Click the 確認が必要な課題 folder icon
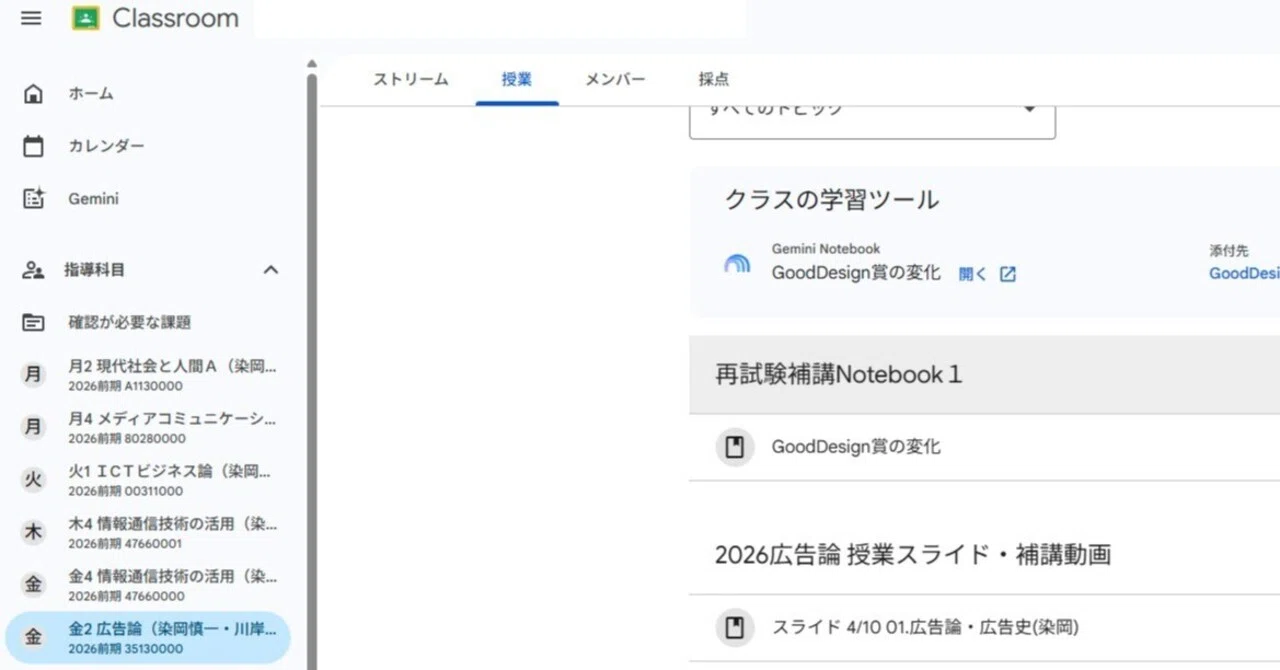This screenshot has height=670, width=1280. click(x=33, y=322)
